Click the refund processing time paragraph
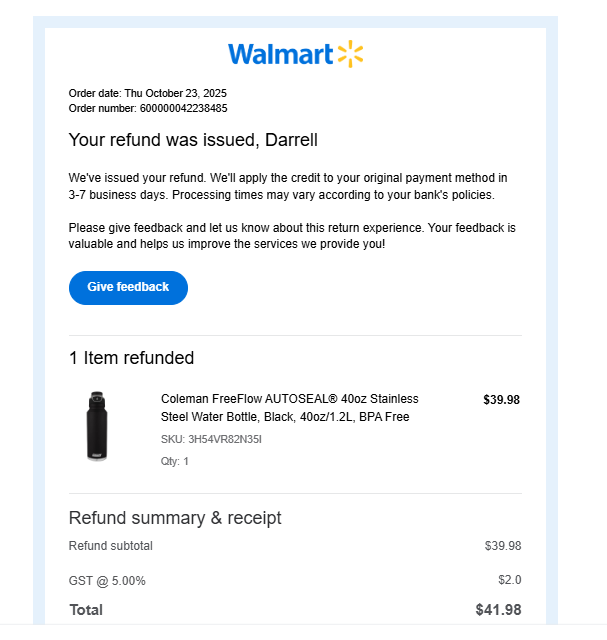The height and width of the screenshot is (640, 607). (x=288, y=186)
